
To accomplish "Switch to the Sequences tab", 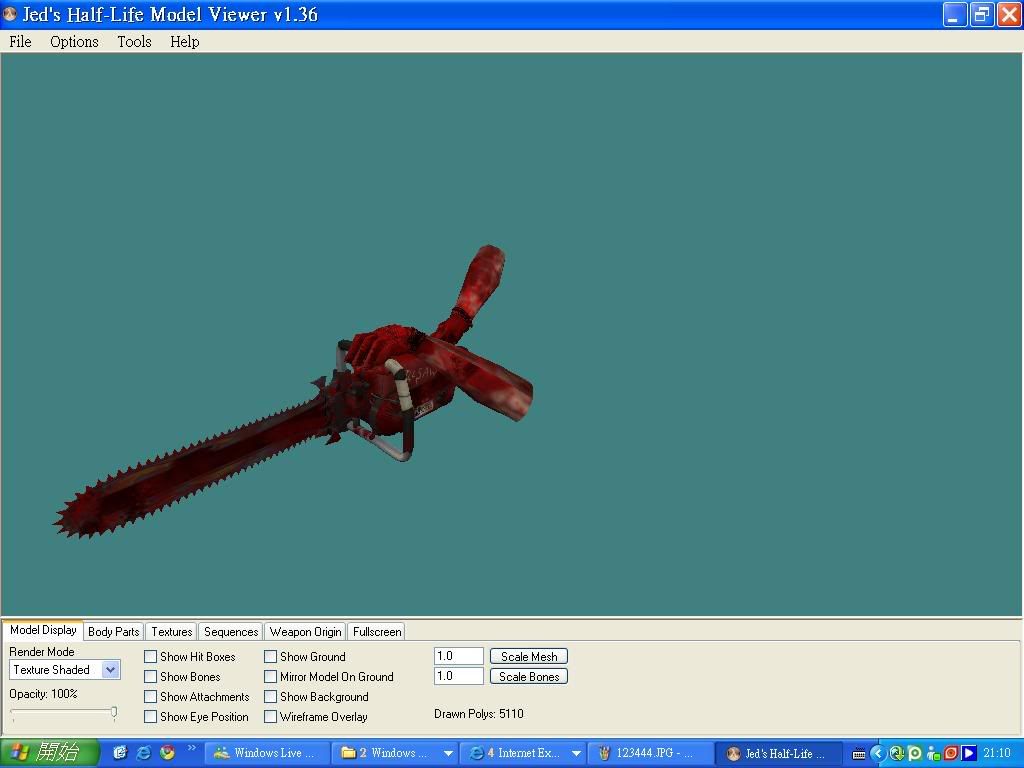I will tap(231, 632).
